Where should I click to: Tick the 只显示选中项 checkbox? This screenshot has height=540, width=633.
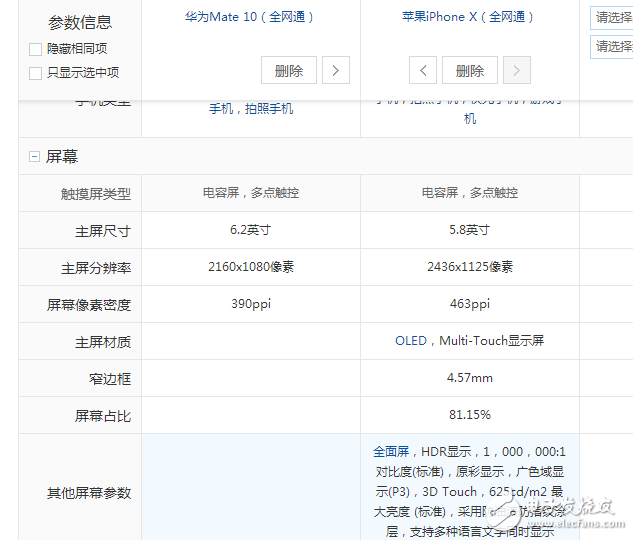[x=36, y=73]
